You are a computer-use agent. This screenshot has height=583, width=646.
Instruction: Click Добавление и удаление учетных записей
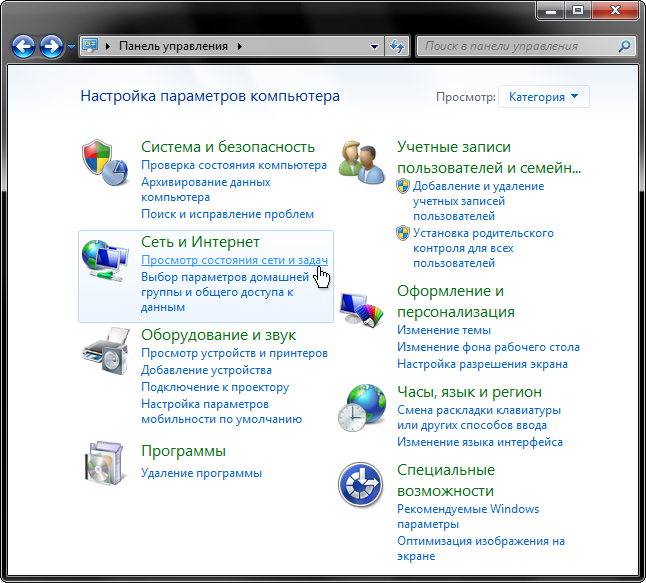(x=479, y=201)
